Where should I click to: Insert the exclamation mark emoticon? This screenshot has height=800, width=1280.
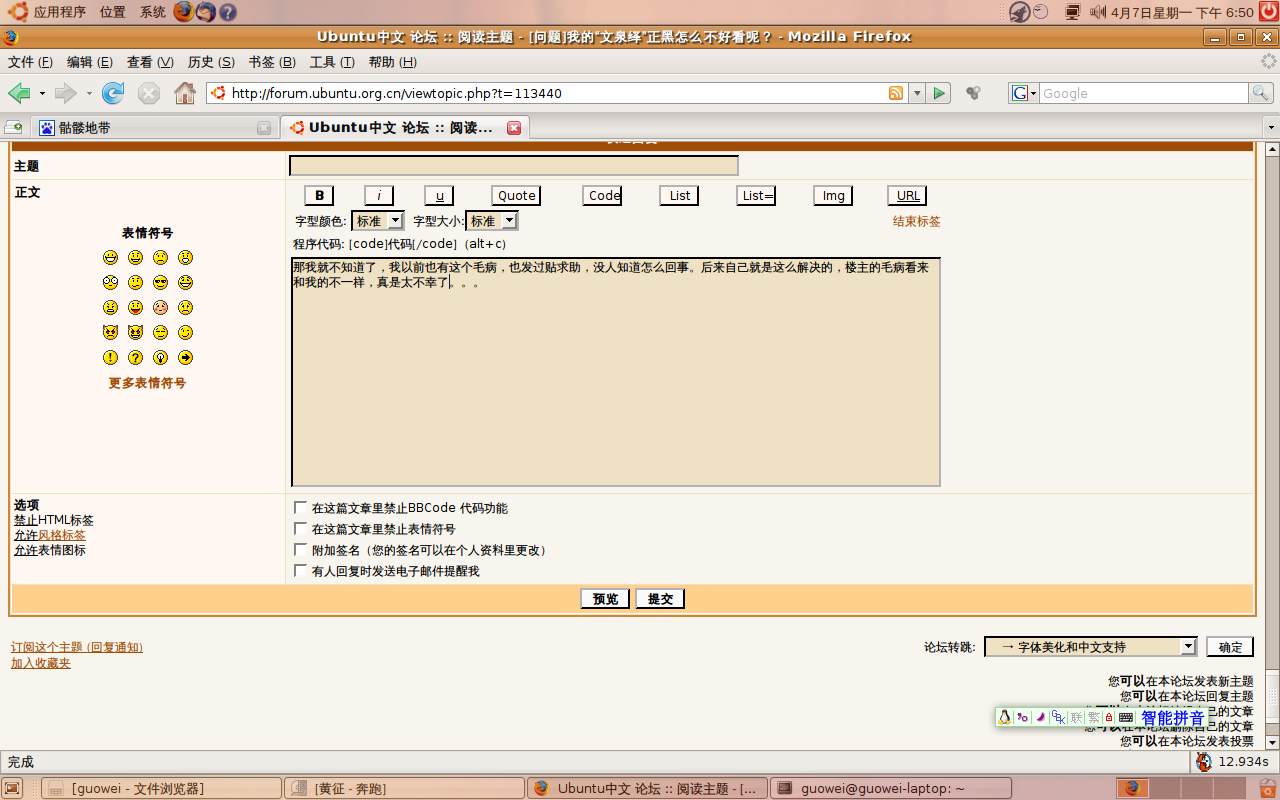tap(110, 358)
